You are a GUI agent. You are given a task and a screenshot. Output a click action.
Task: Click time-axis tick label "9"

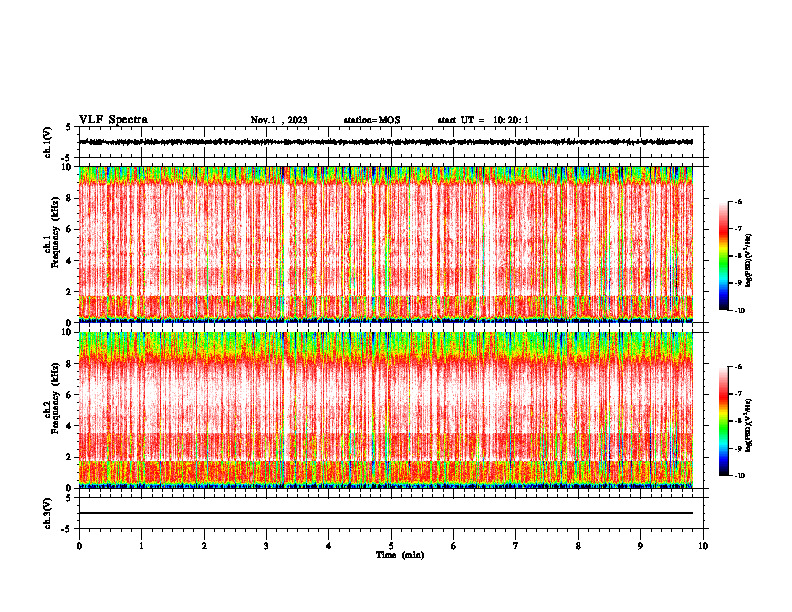640,546
